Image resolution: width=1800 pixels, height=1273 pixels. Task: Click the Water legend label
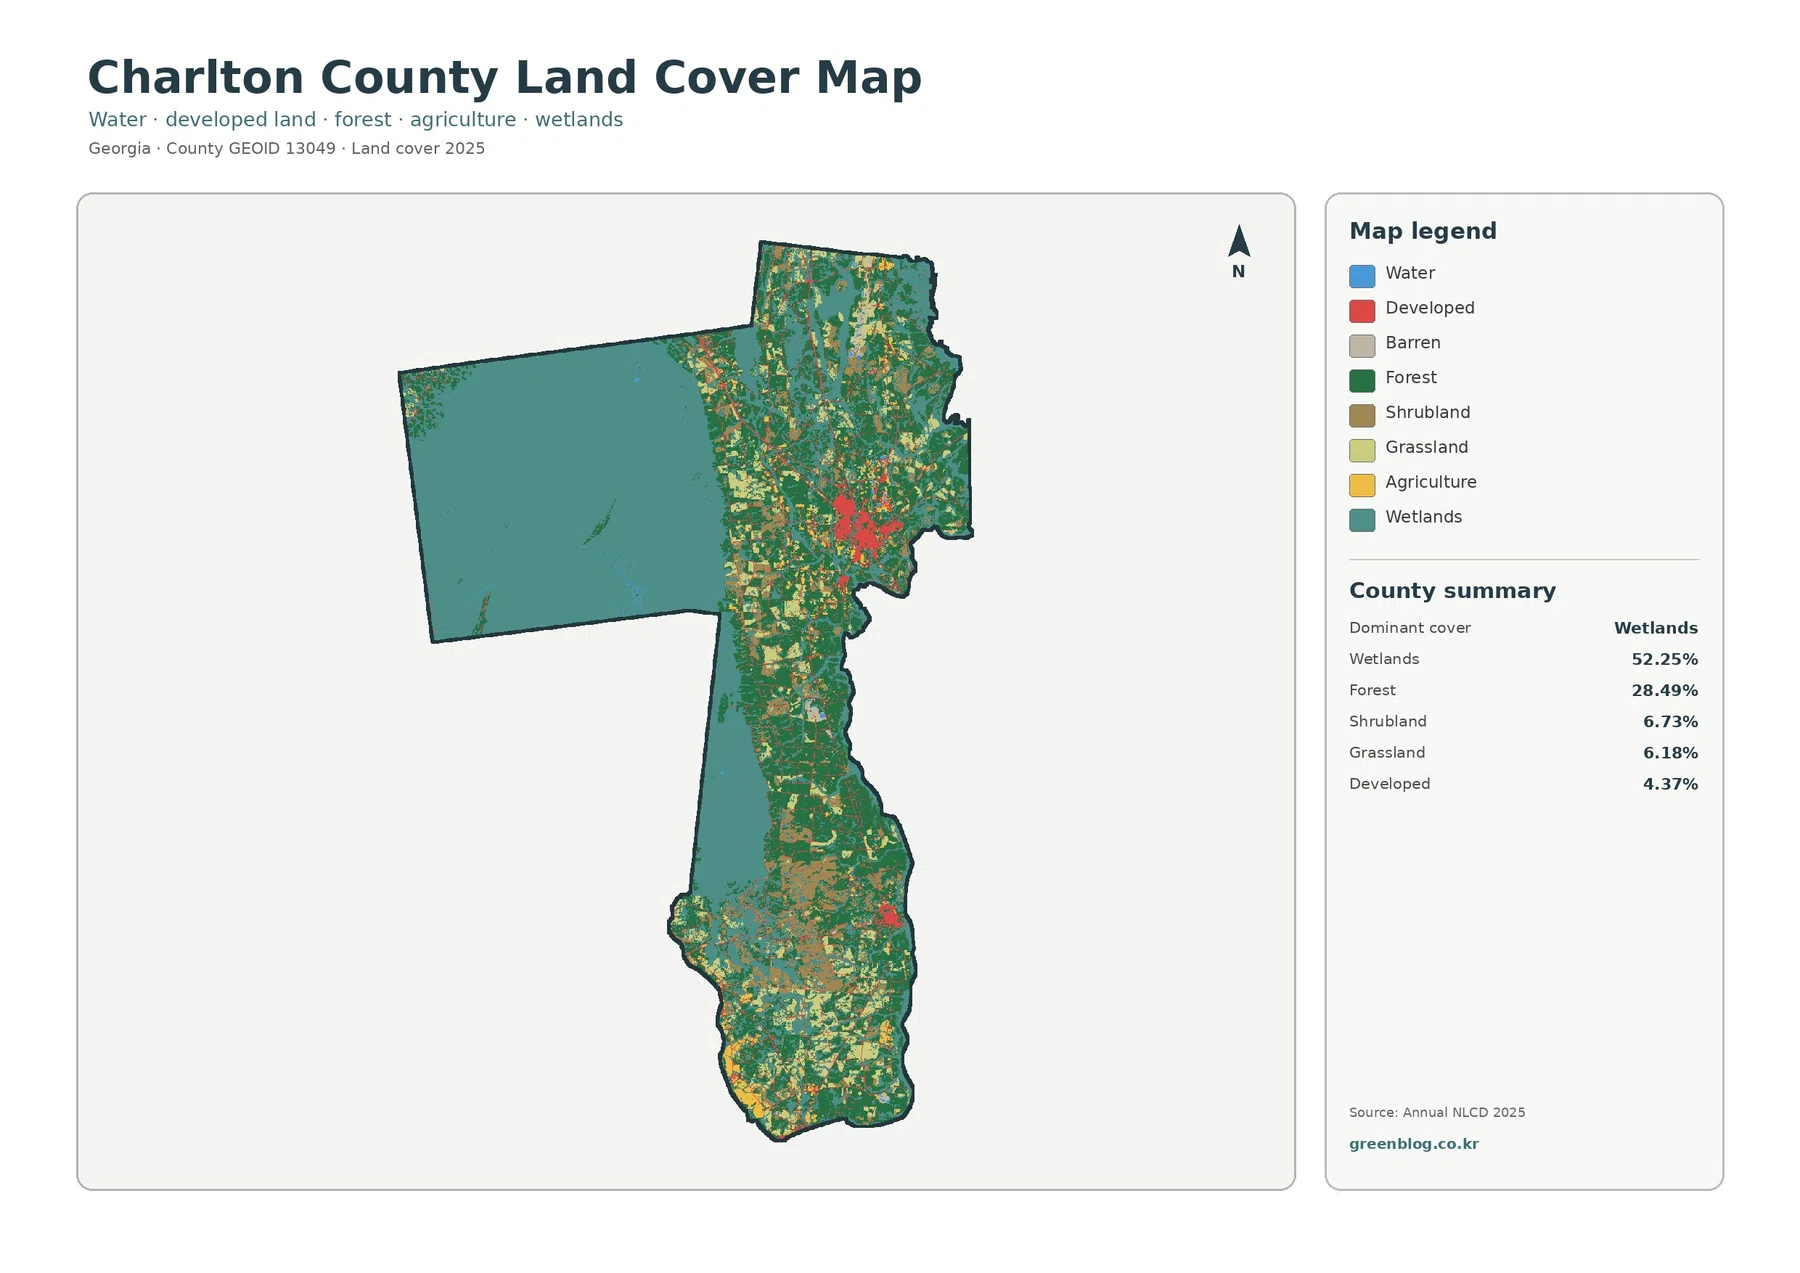pyautogui.click(x=1409, y=273)
